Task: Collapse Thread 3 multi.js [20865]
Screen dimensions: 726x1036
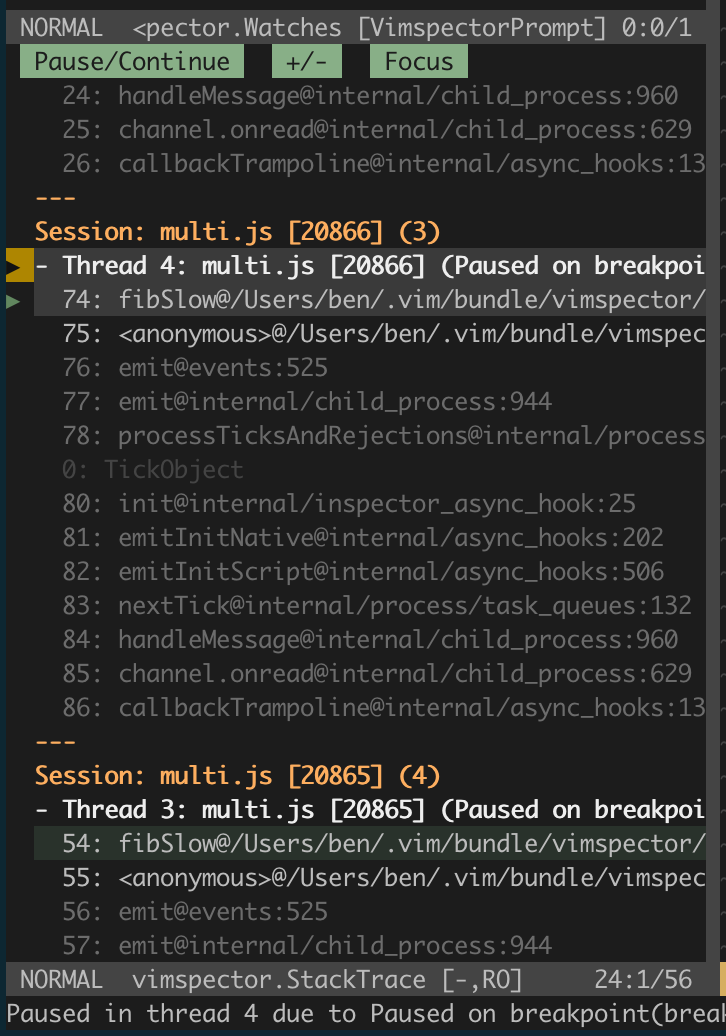Action: [42, 810]
